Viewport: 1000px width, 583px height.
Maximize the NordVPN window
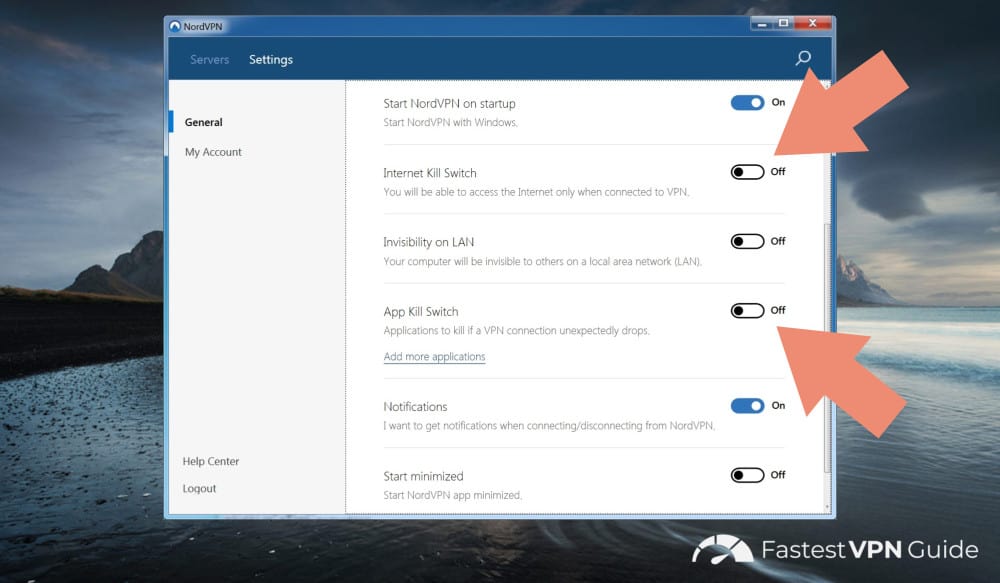point(783,24)
